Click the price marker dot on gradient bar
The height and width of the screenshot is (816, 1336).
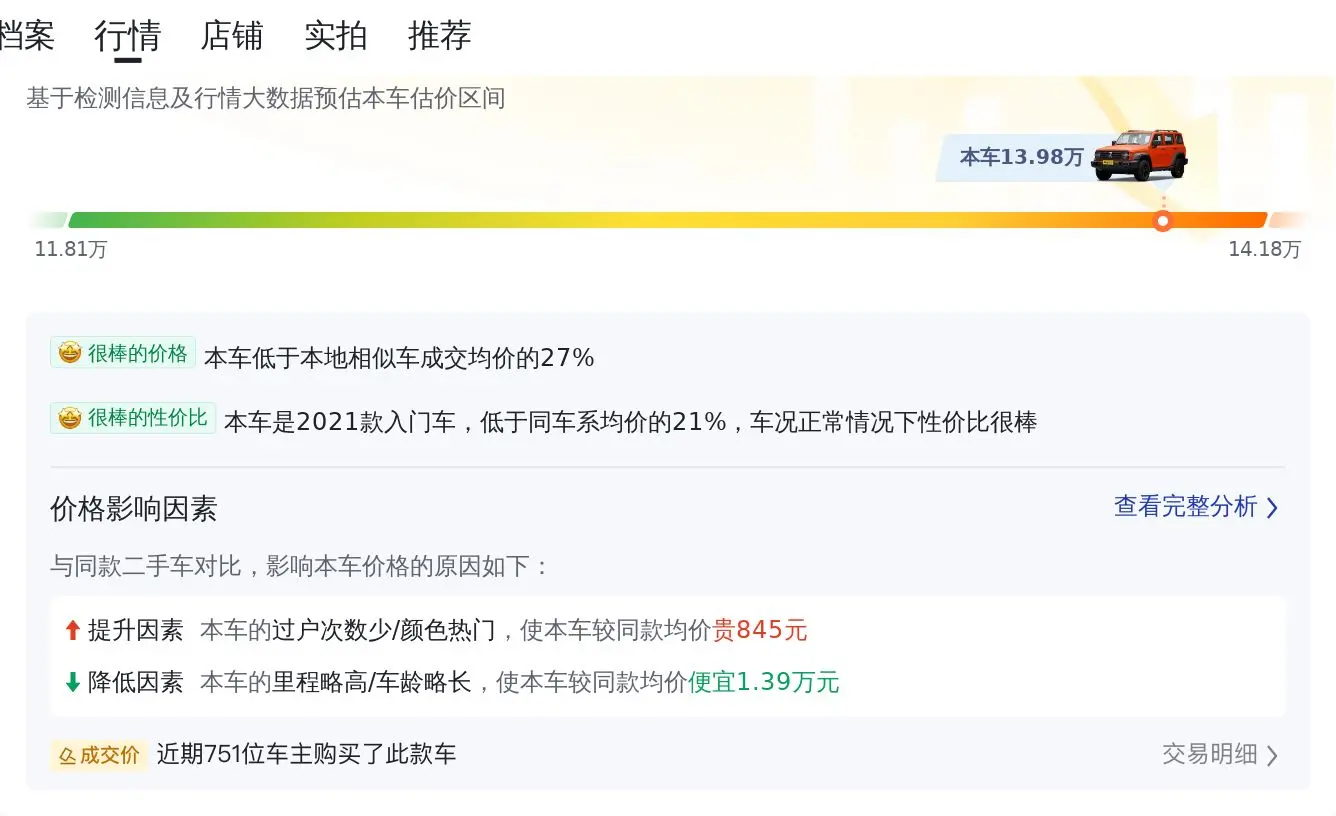coord(1162,221)
